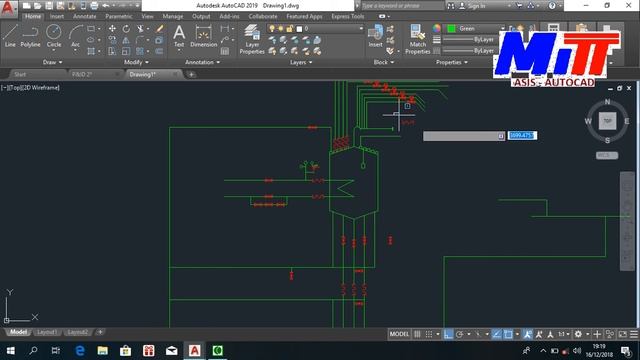
Task: Click the Dimension tool
Action: click(x=204, y=36)
